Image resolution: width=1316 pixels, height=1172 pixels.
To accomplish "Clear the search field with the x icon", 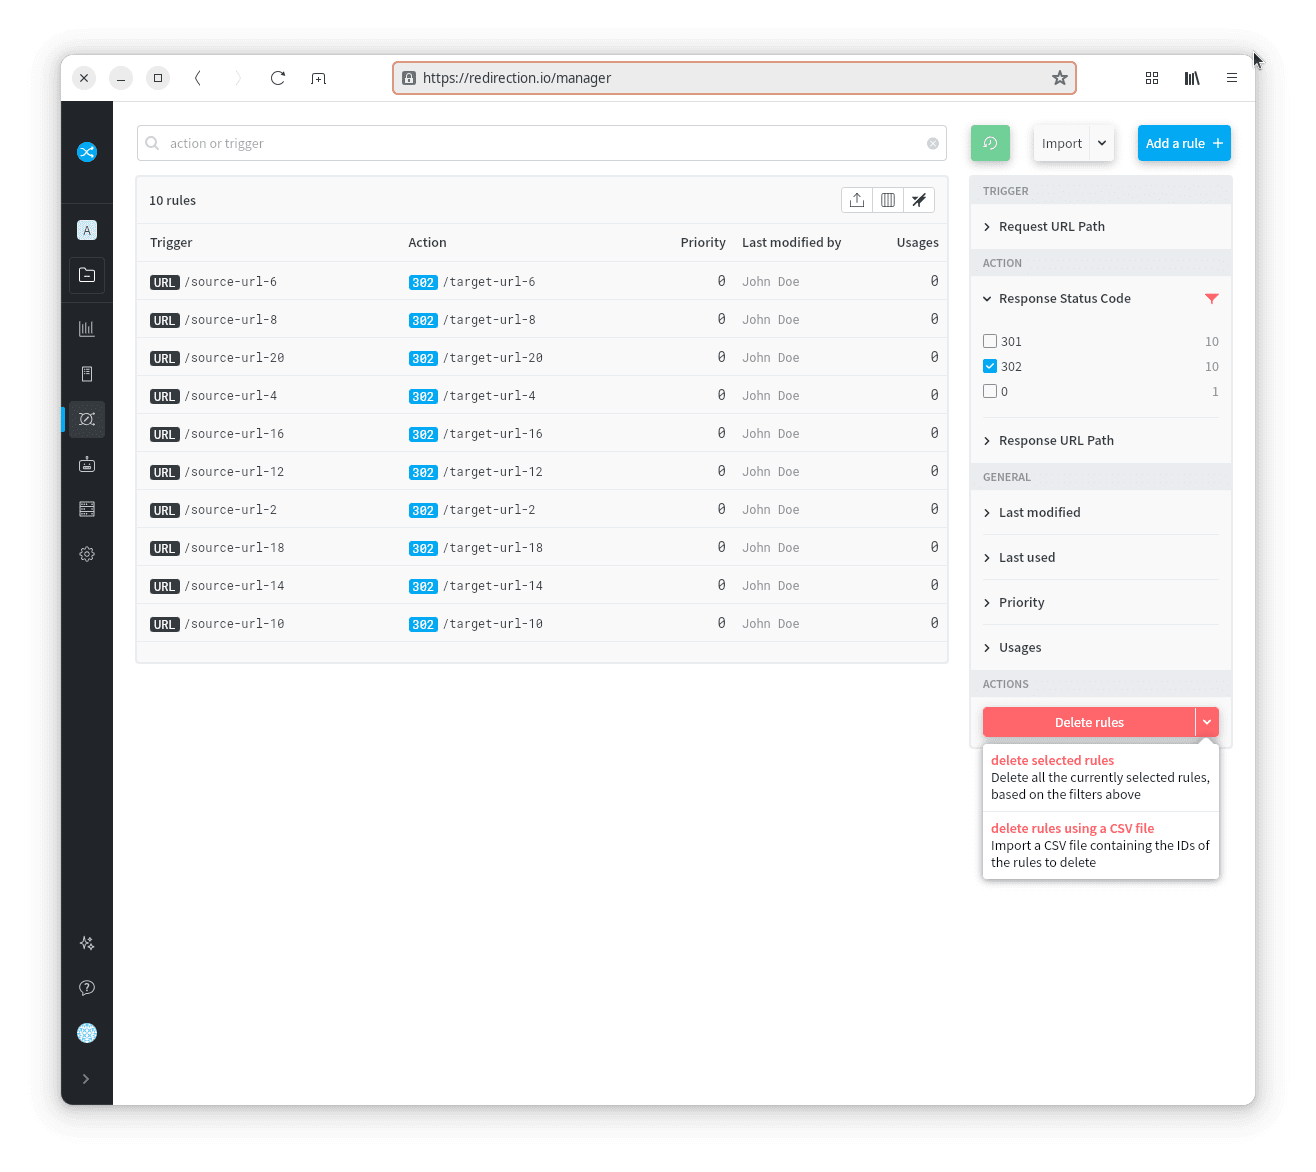I will pyautogui.click(x=933, y=144).
